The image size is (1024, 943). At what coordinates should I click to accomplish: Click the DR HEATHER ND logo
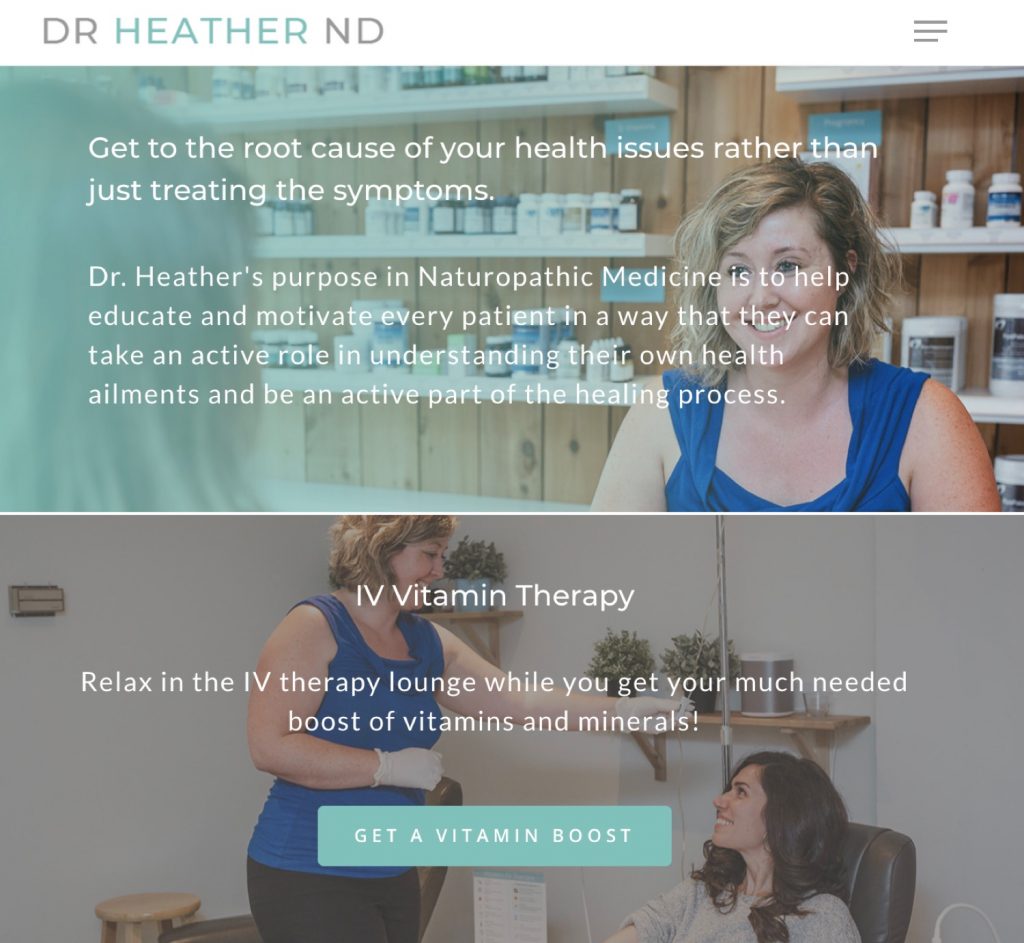click(214, 31)
